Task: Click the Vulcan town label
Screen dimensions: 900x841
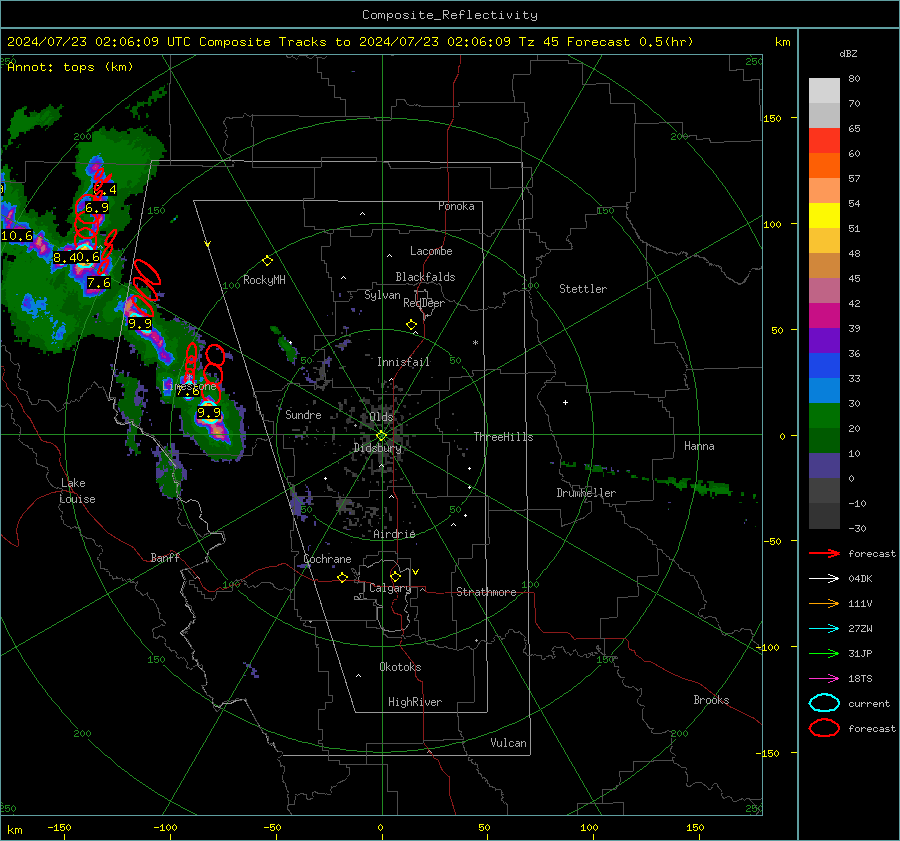Action: point(508,743)
